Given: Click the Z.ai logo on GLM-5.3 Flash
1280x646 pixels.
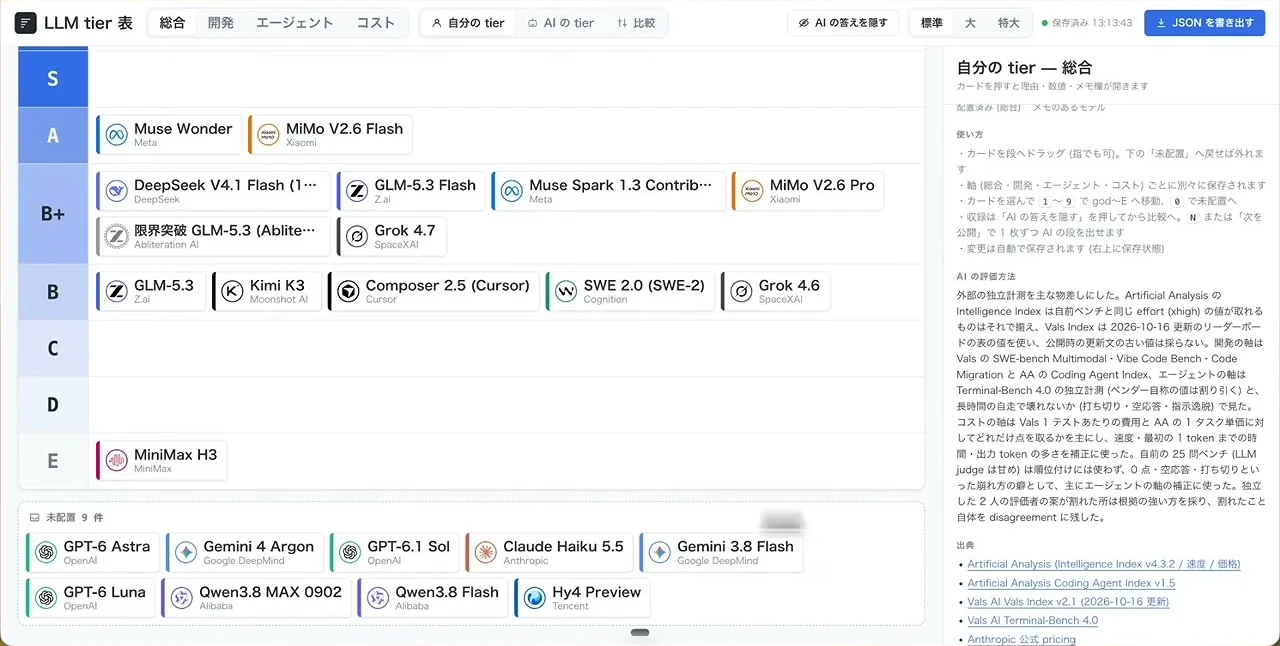Looking at the screenshot, I should [357, 191].
